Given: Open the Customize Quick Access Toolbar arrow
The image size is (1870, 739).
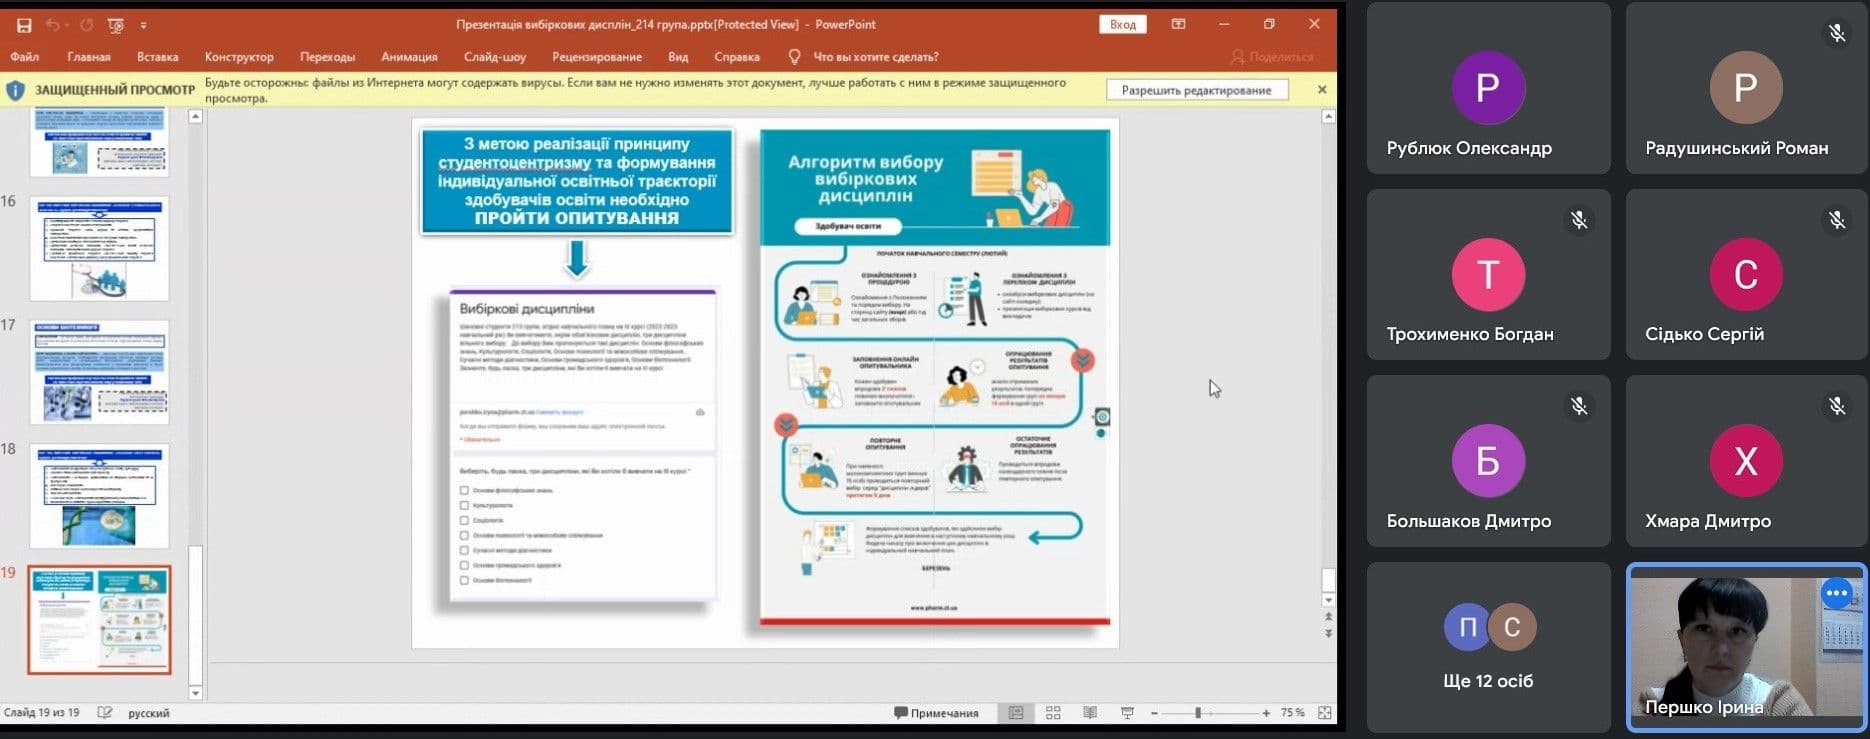Looking at the screenshot, I should [x=143, y=25].
